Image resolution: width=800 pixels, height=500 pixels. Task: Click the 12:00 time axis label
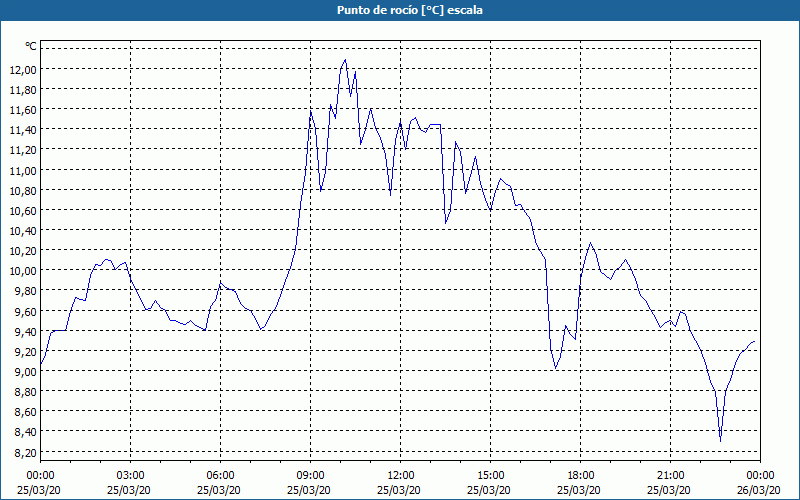tap(401, 476)
